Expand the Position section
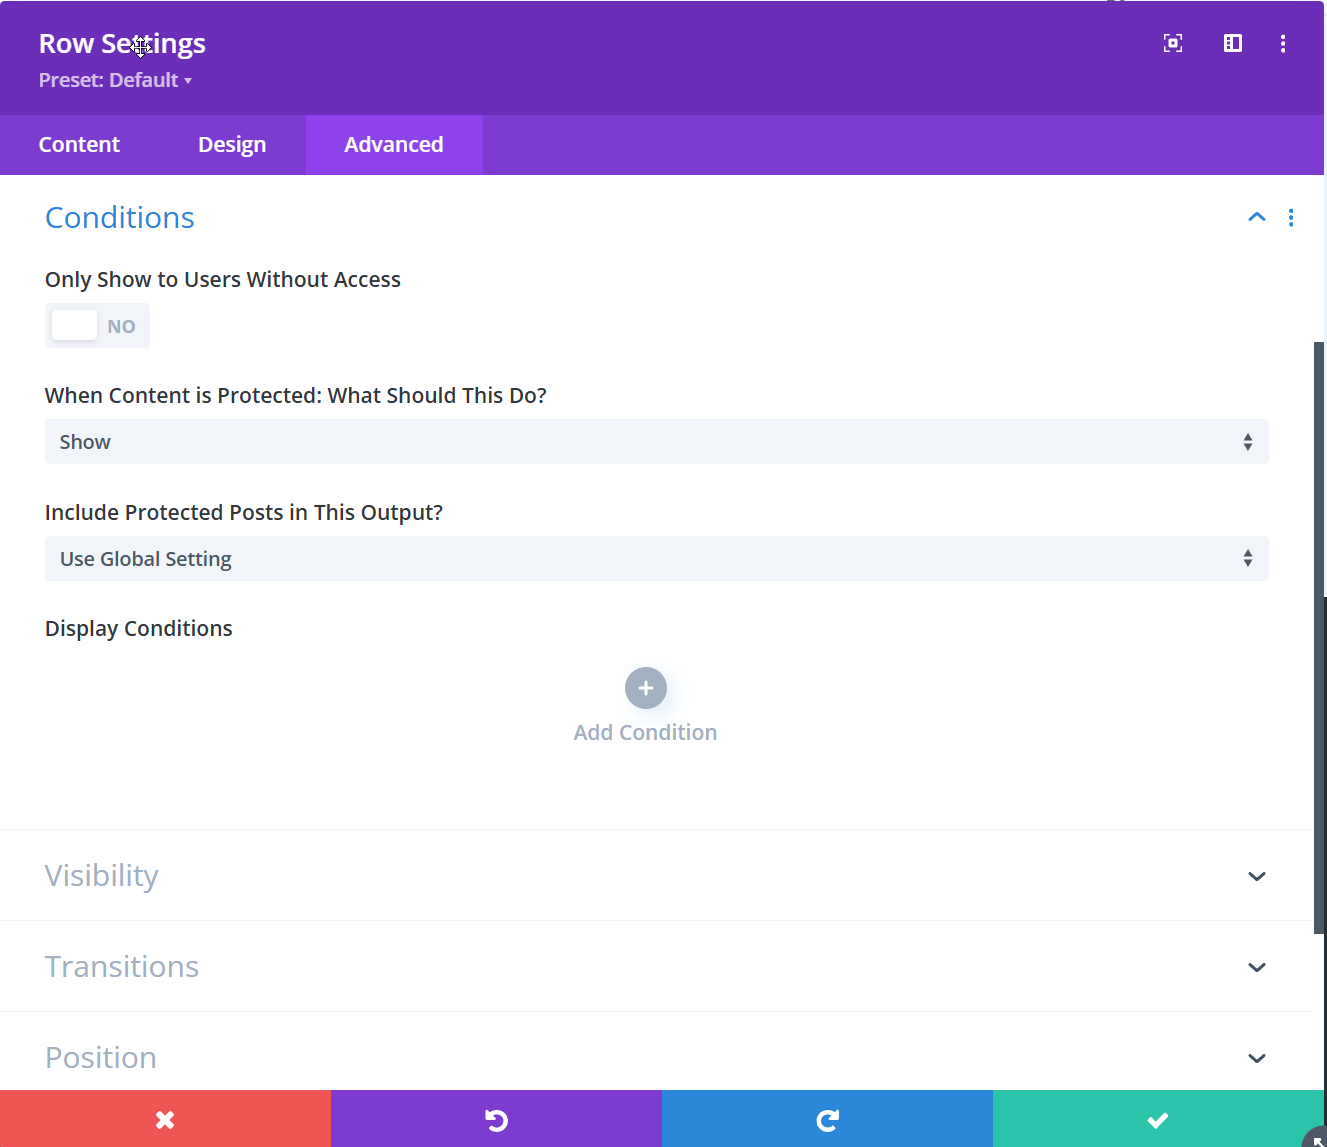The width and height of the screenshot is (1327, 1147). [1257, 1058]
